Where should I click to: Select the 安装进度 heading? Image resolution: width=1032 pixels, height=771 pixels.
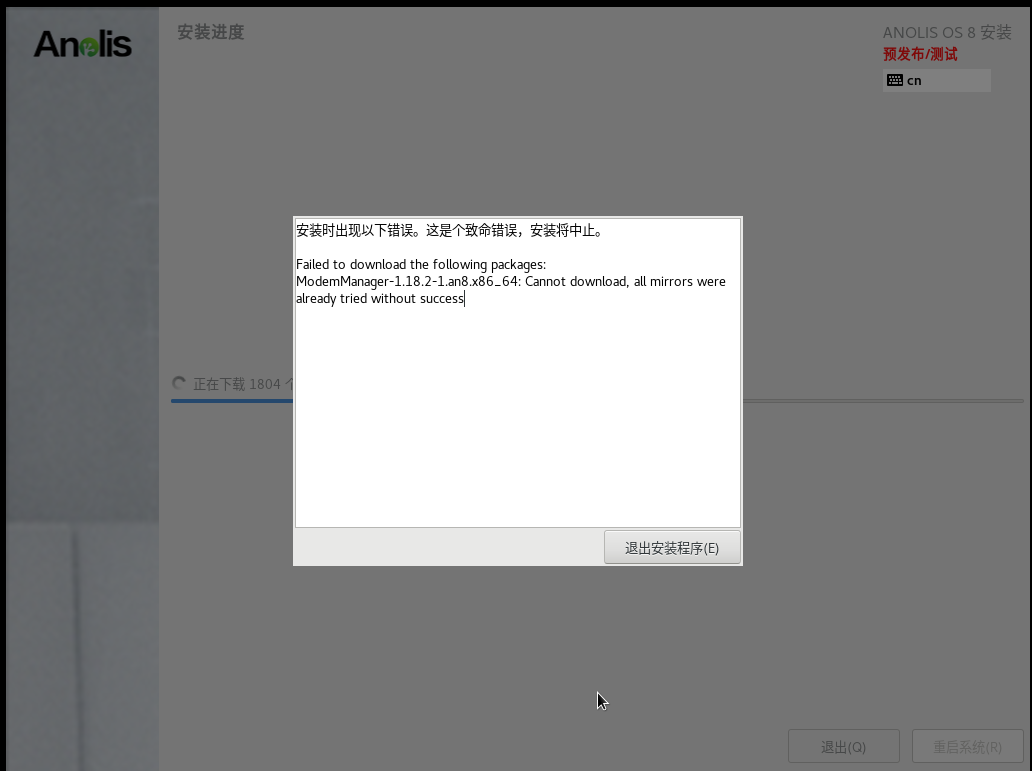click(x=210, y=32)
